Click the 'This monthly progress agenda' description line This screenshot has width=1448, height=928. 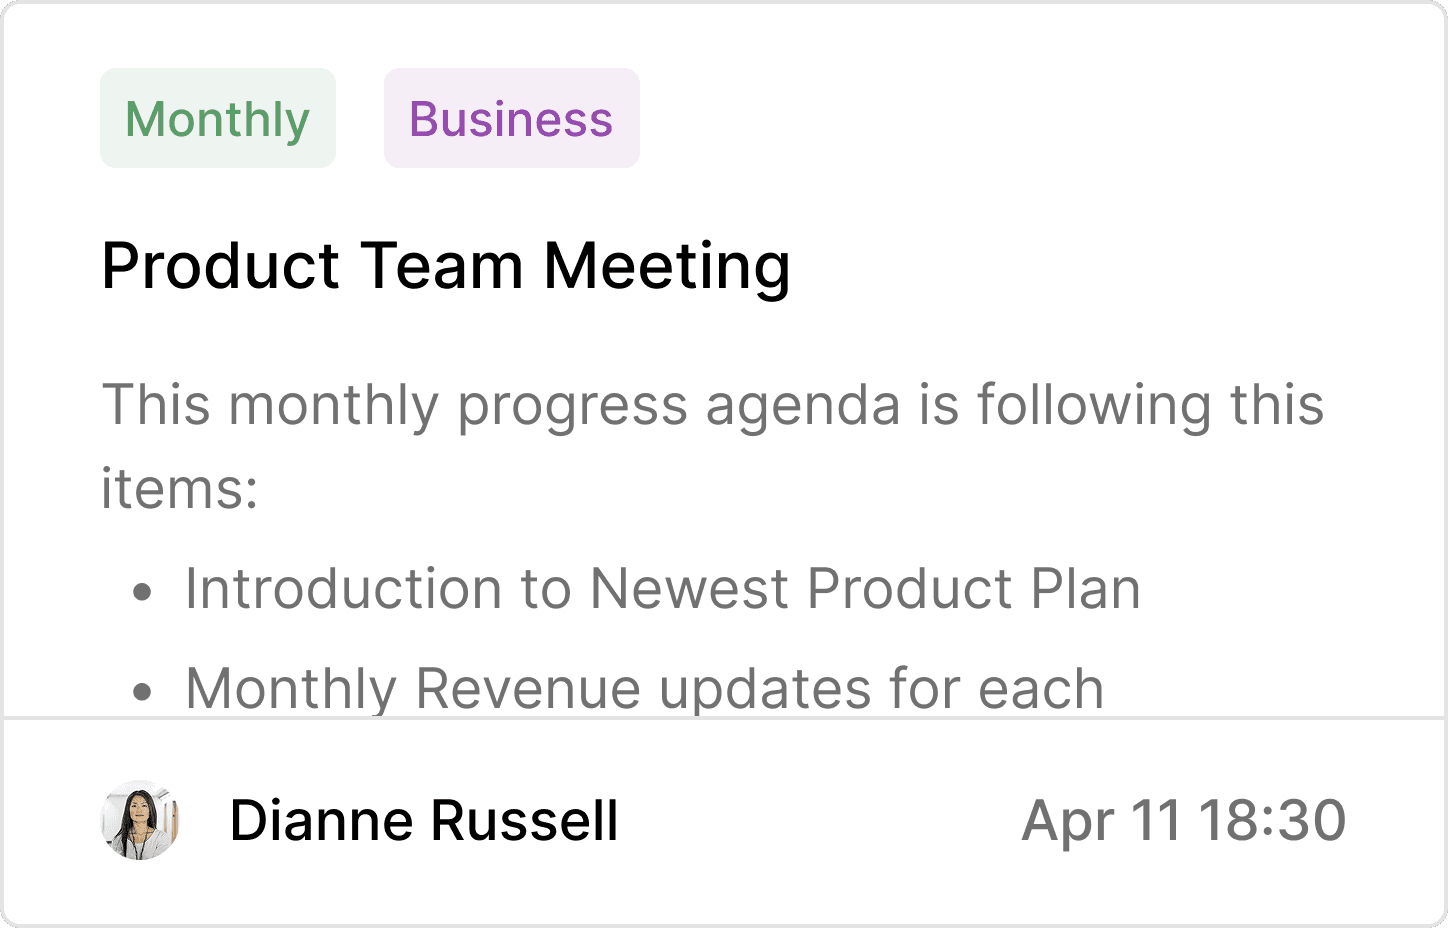(713, 406)
